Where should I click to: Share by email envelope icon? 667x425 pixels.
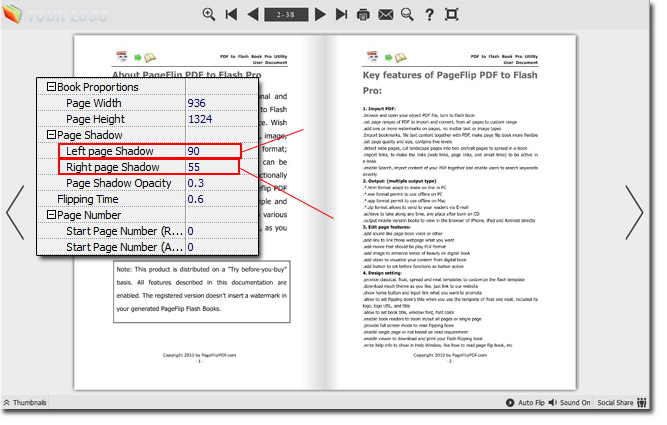click(385, 15)
